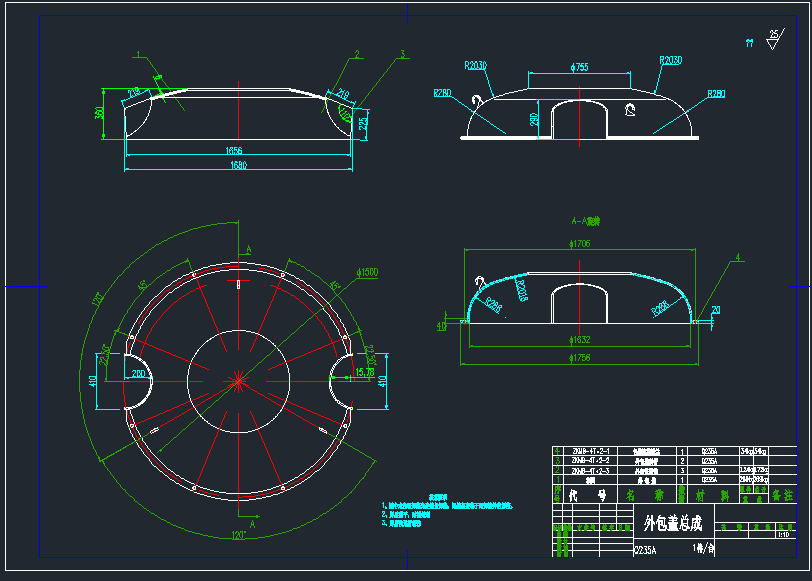The height and width of the screenshot is (581, 812).
Task: Select the 280 radius dimension in plan view
Action: coord(138,374)
